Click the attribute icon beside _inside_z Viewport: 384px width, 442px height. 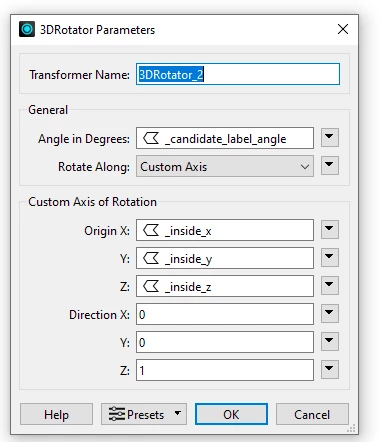coord(151,286)
